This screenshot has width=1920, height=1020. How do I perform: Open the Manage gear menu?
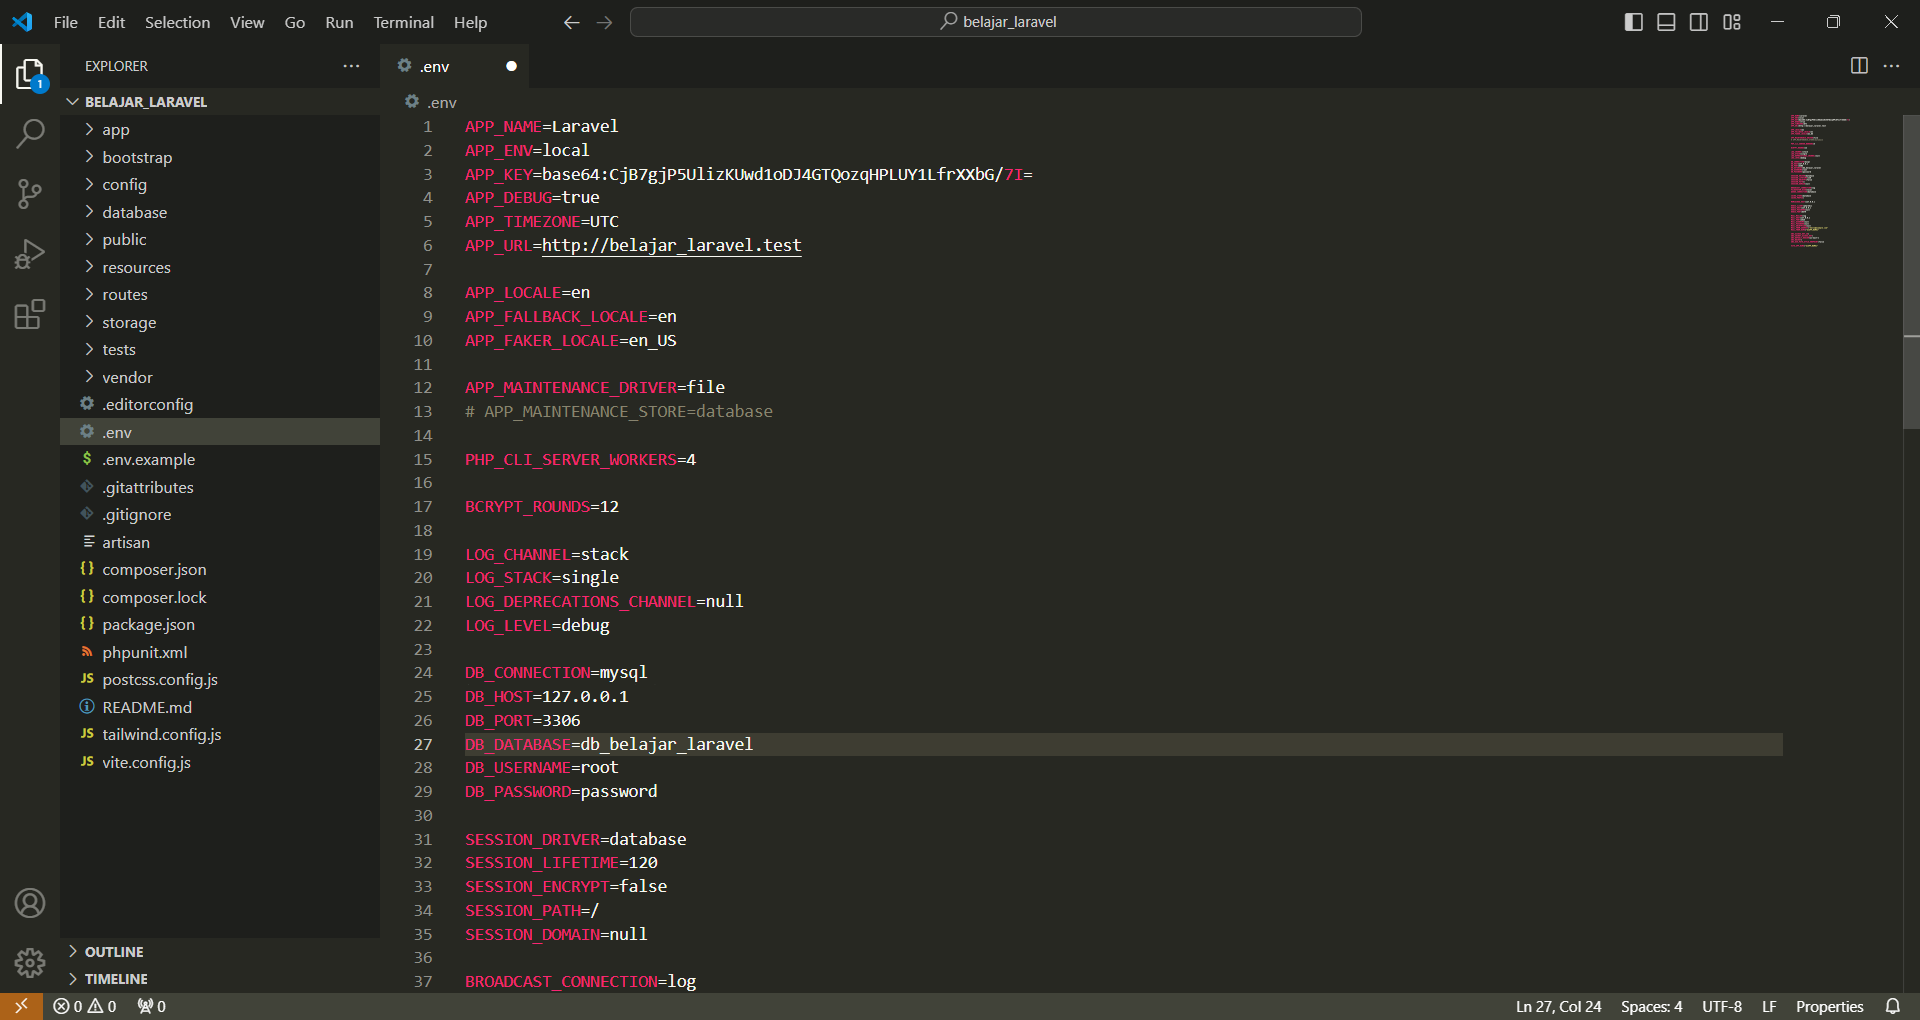30,963
